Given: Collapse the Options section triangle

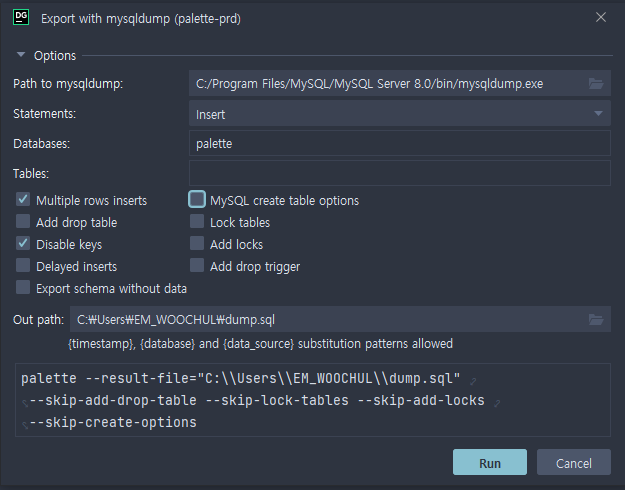Looking at the screenshot, I should 21,55.
